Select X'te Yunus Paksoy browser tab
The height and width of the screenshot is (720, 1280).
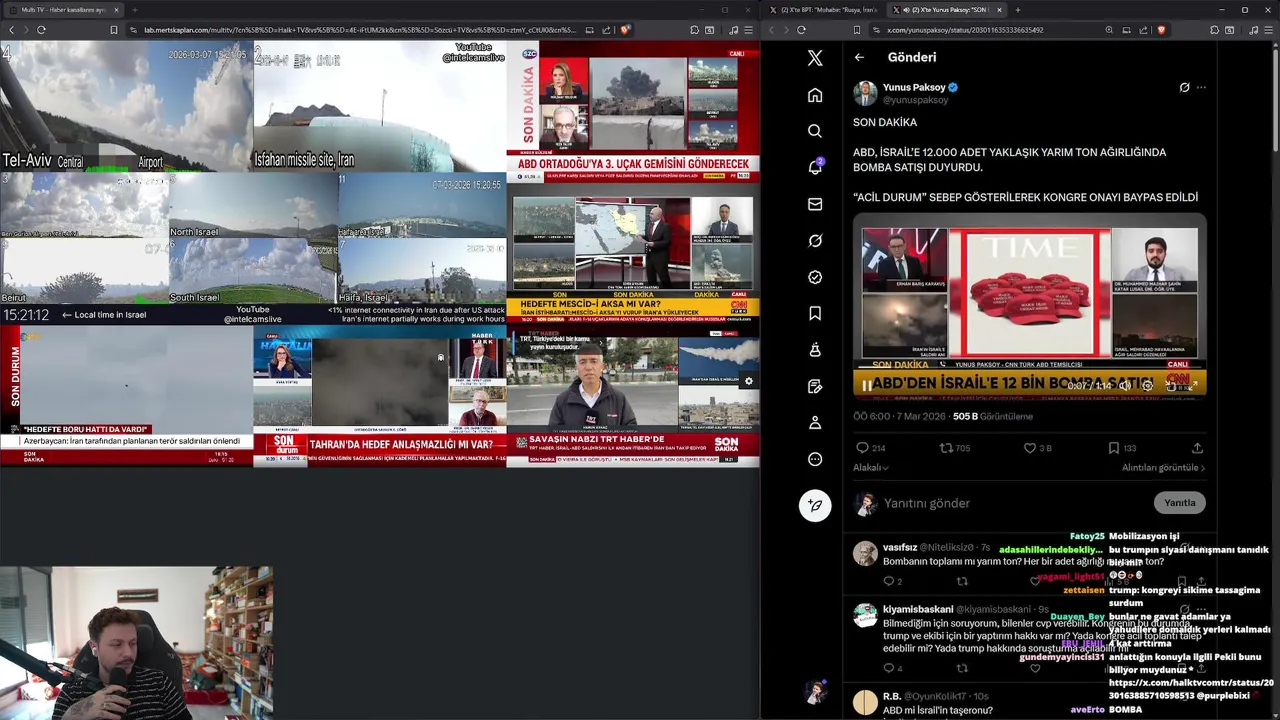[x=944, y=10]
